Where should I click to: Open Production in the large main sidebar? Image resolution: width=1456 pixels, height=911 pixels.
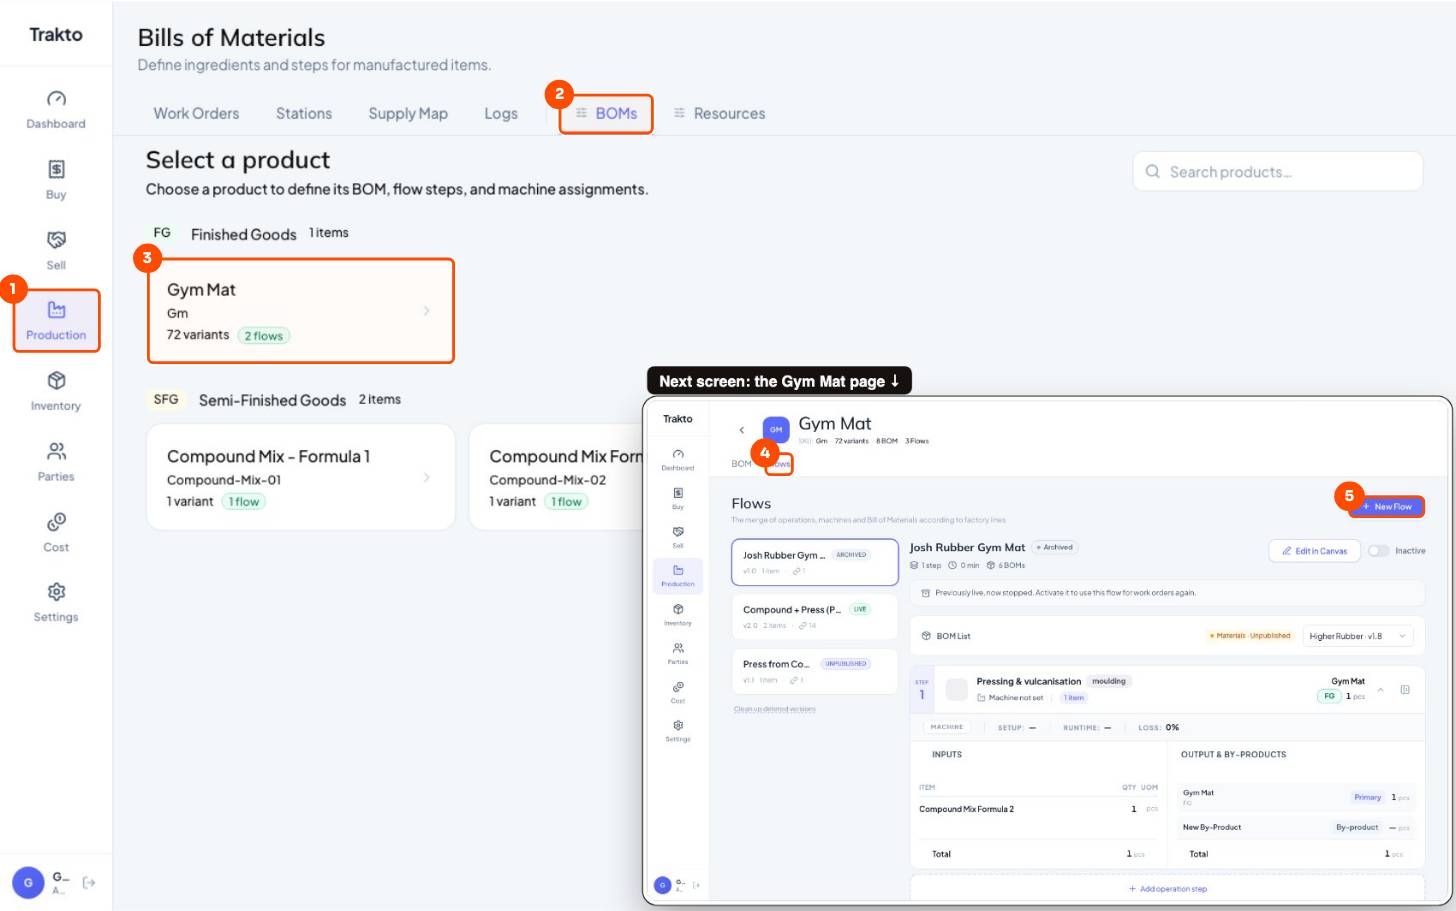point(56,321)
